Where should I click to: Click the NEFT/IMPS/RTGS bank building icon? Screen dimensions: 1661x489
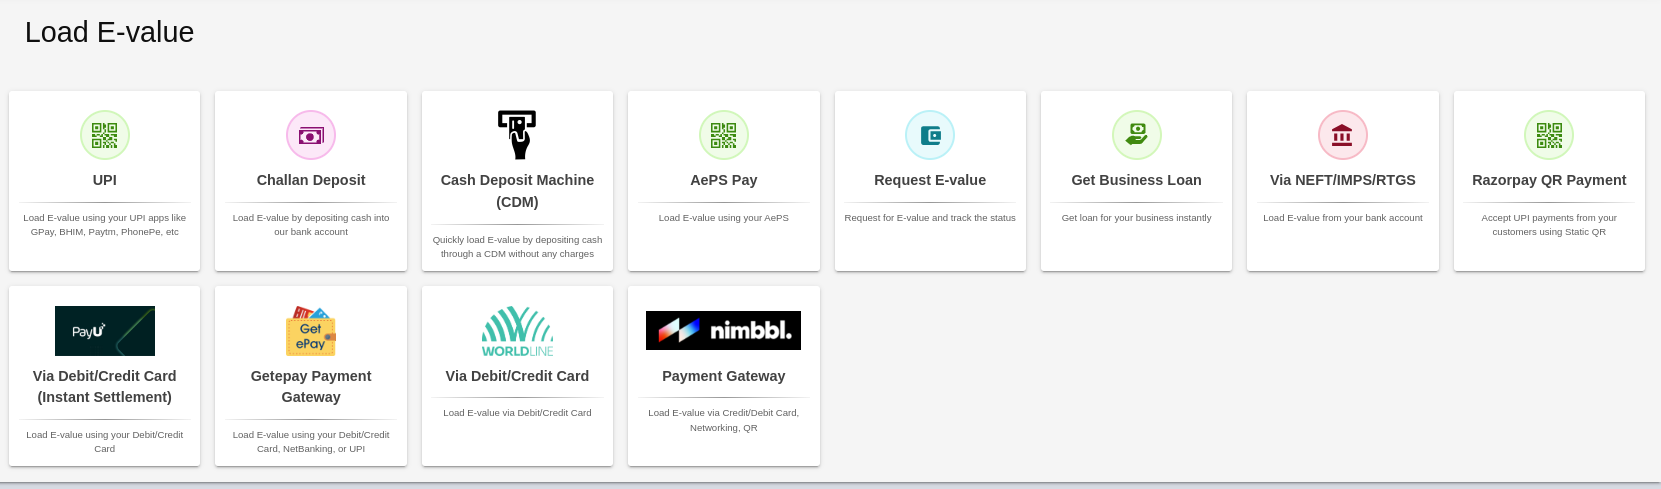1342,135
